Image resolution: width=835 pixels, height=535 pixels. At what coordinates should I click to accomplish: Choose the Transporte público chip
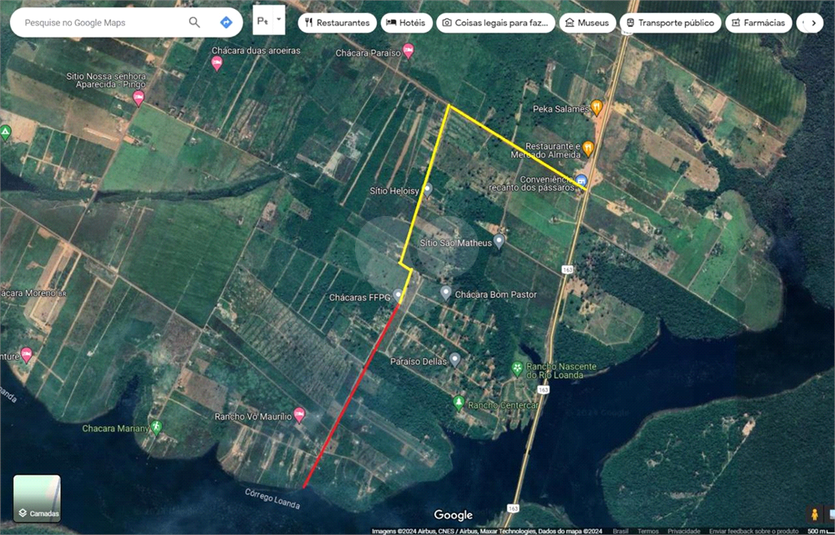[668, 22]
